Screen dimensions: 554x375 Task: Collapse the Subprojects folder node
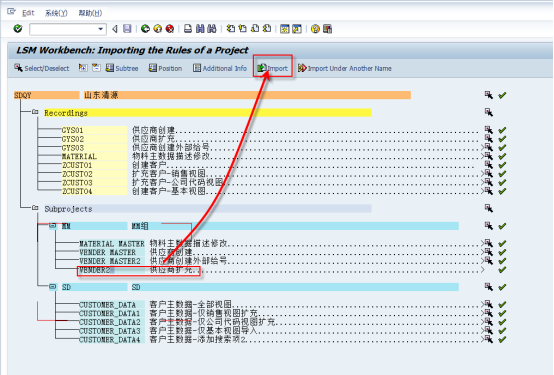(35, 207)
